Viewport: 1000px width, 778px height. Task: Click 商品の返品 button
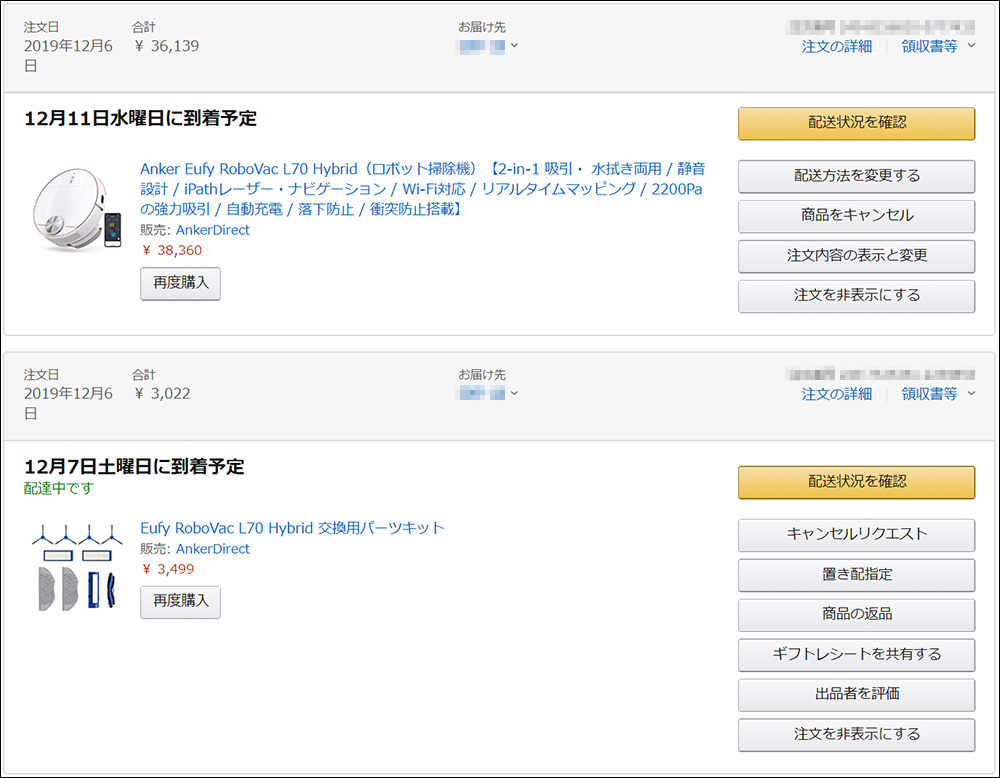(x=857, y=615)
